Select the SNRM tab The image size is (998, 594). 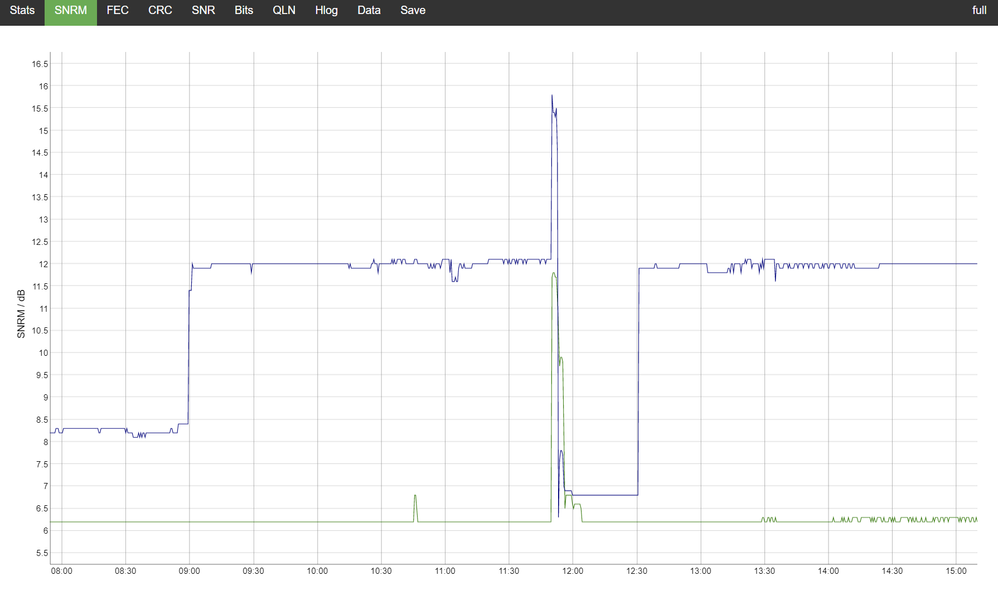[x=70, y=11]
